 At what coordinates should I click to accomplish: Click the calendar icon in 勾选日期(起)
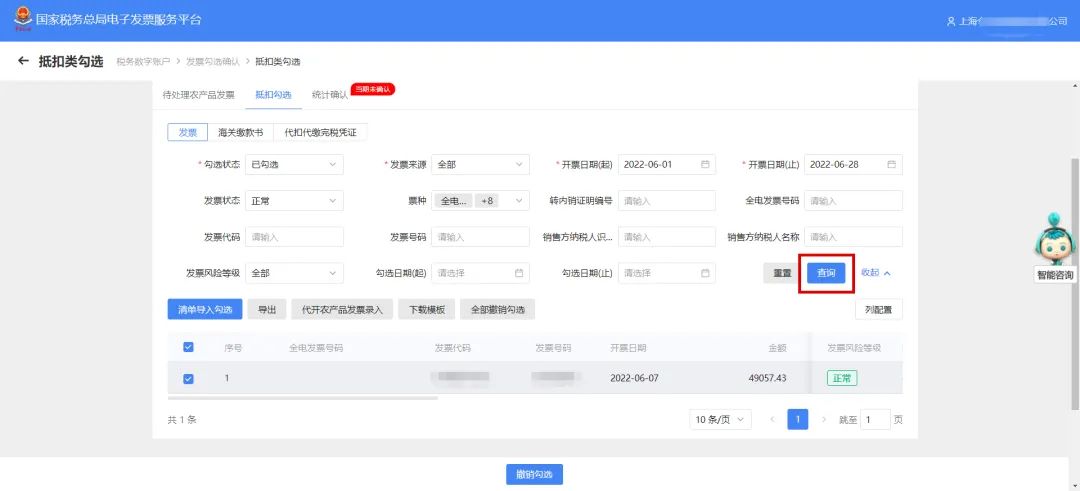(519, 273)
